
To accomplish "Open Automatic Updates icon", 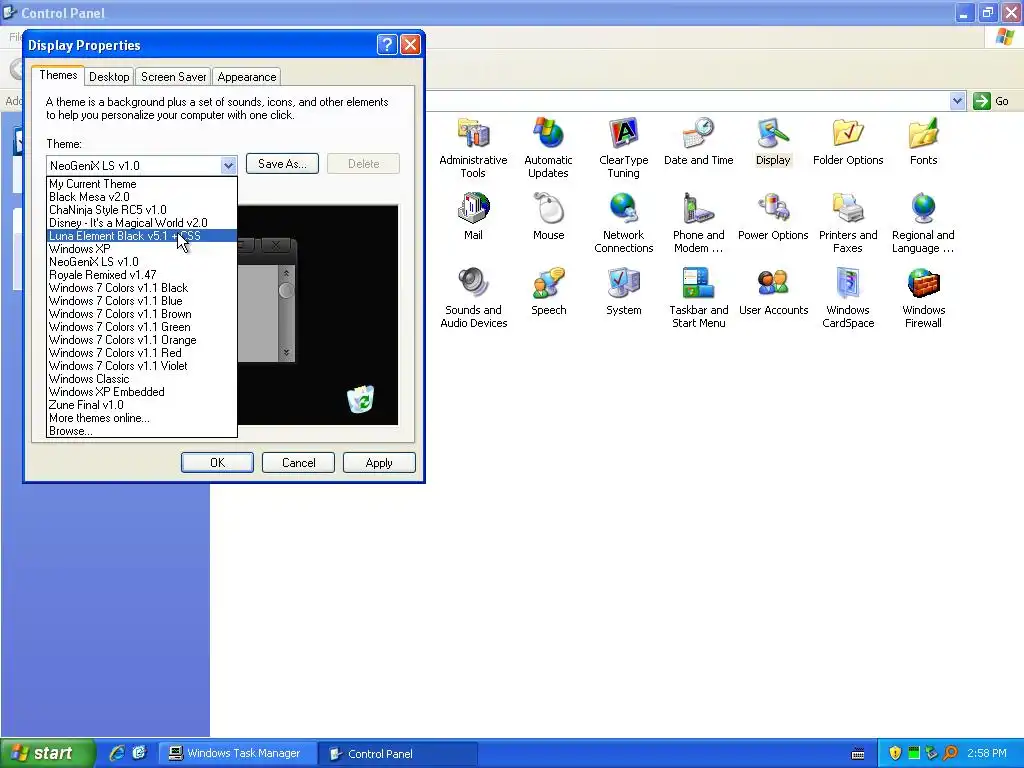I will [548, 134].
